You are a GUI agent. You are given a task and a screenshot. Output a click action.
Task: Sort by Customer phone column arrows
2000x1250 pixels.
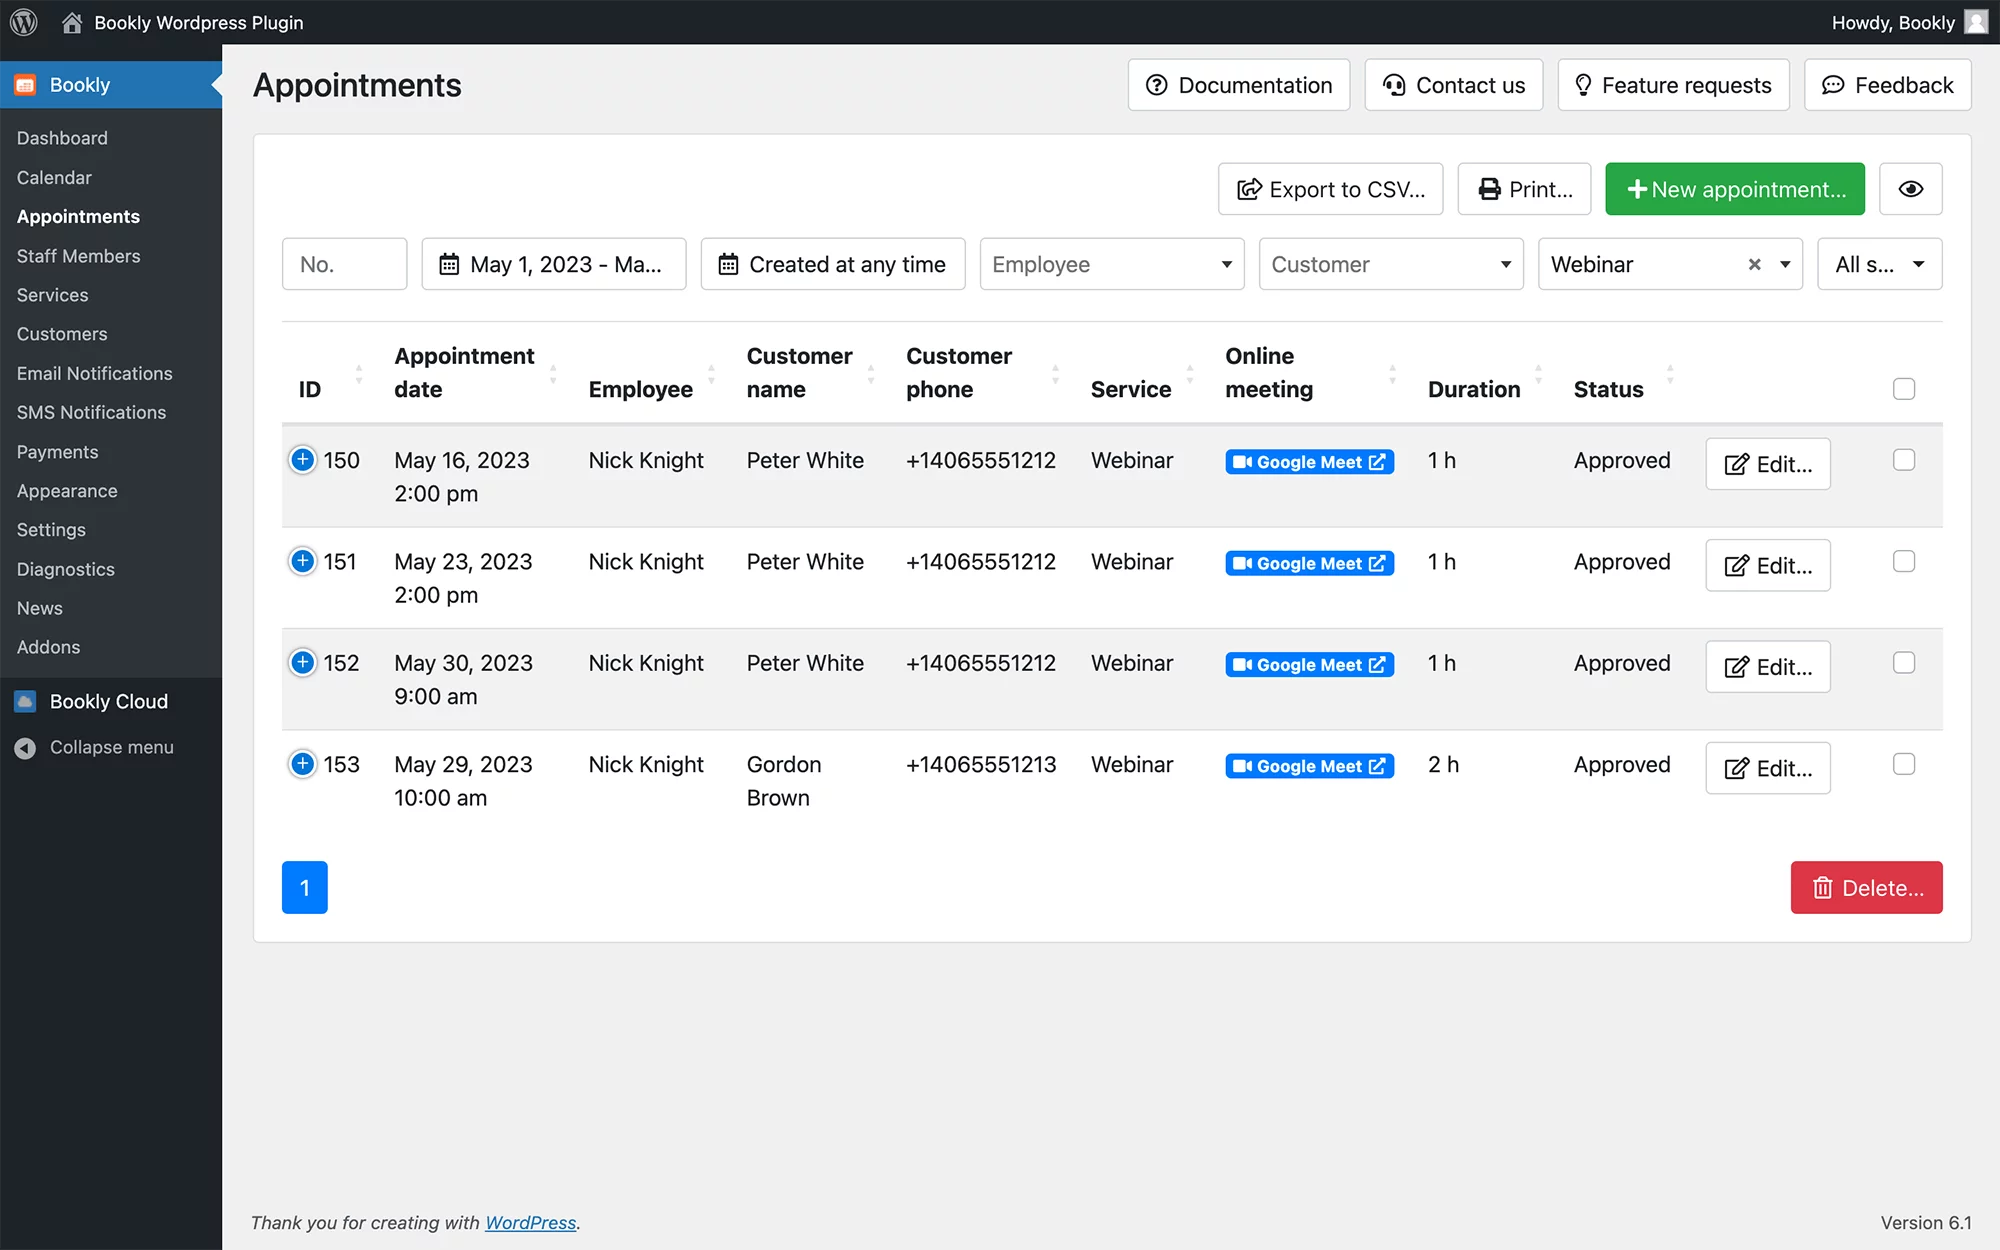1055,375
